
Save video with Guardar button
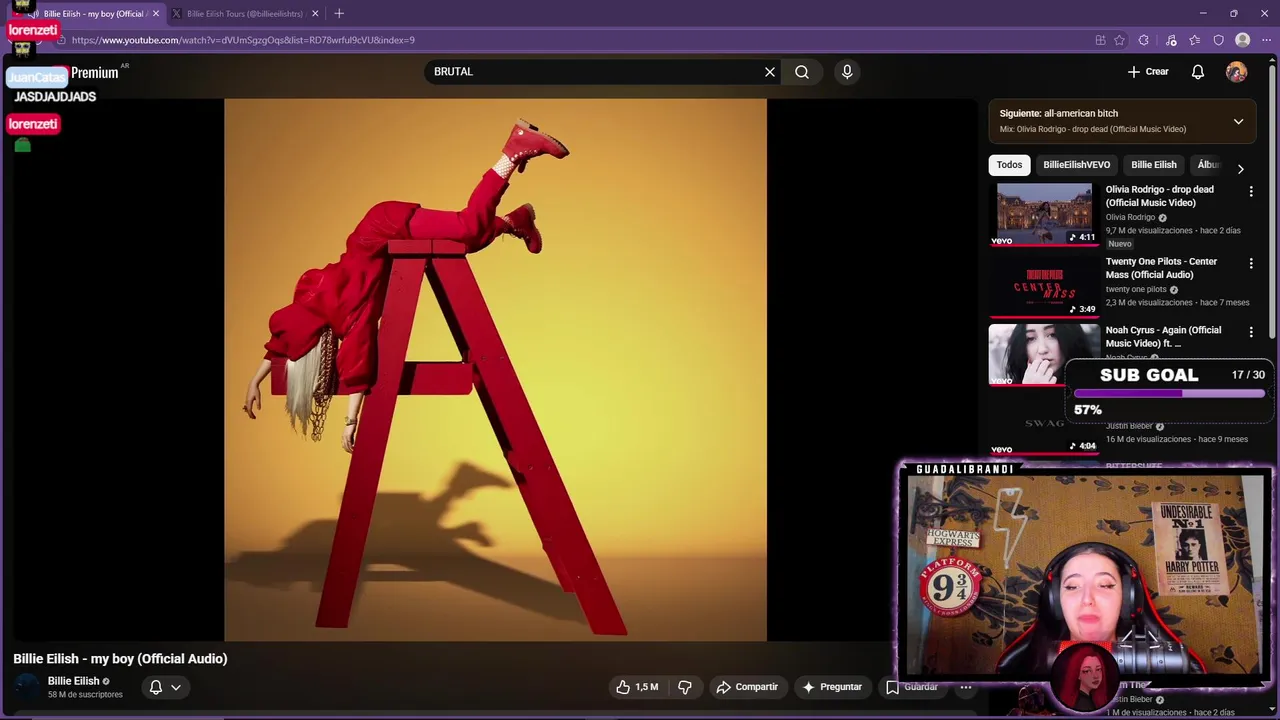coord(912,687)
